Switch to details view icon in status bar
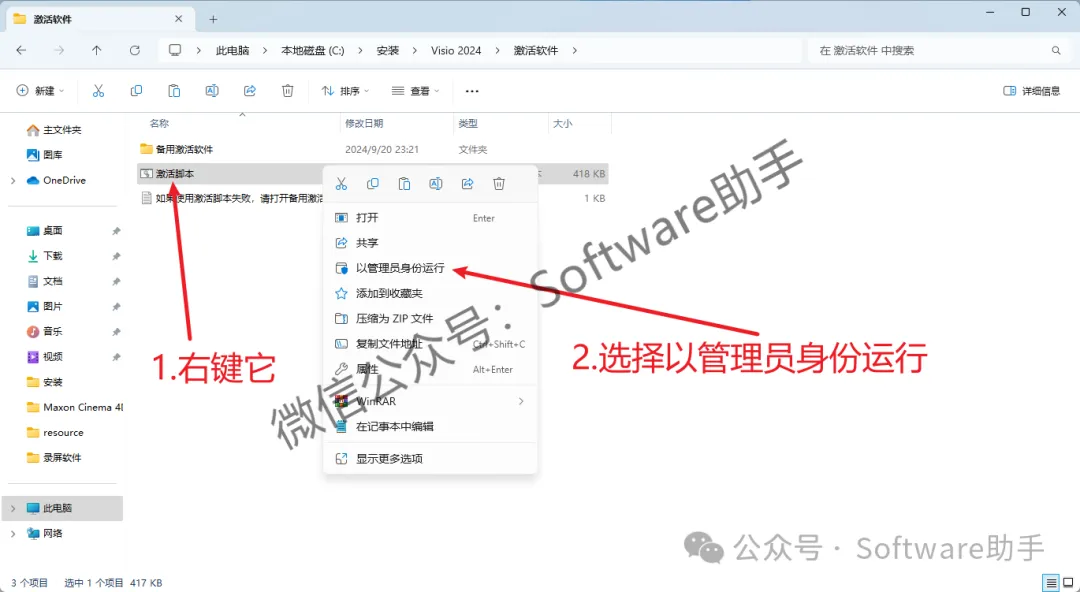This screenshot has width=1080, height=592. click(x=1050, y=583)
